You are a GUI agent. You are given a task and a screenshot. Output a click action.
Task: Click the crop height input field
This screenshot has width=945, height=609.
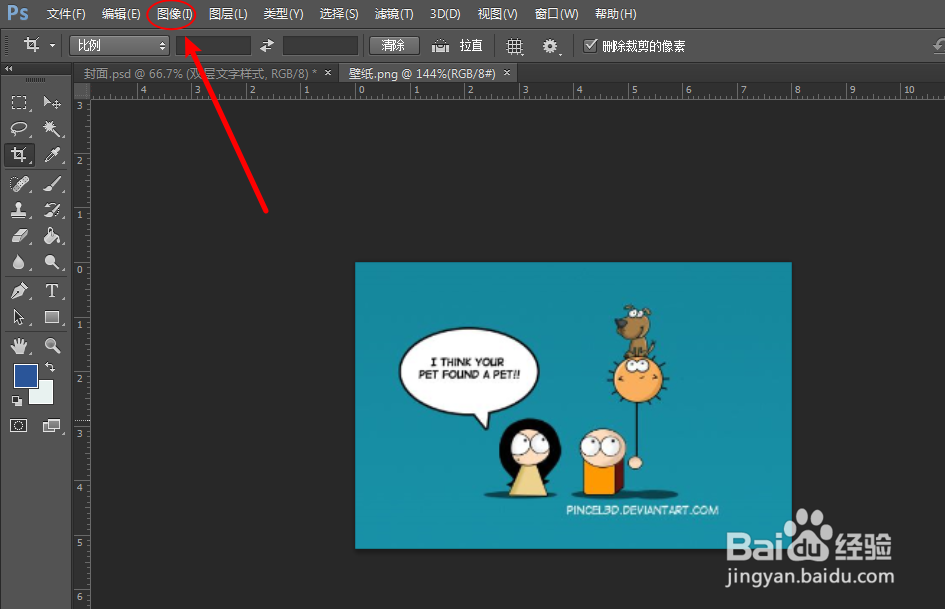coord(320,45)
